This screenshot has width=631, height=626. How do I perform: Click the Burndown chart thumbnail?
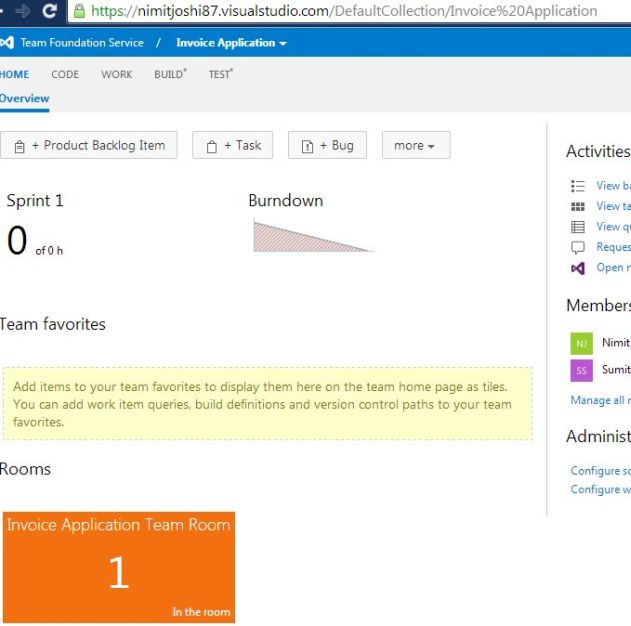[313, 236]
